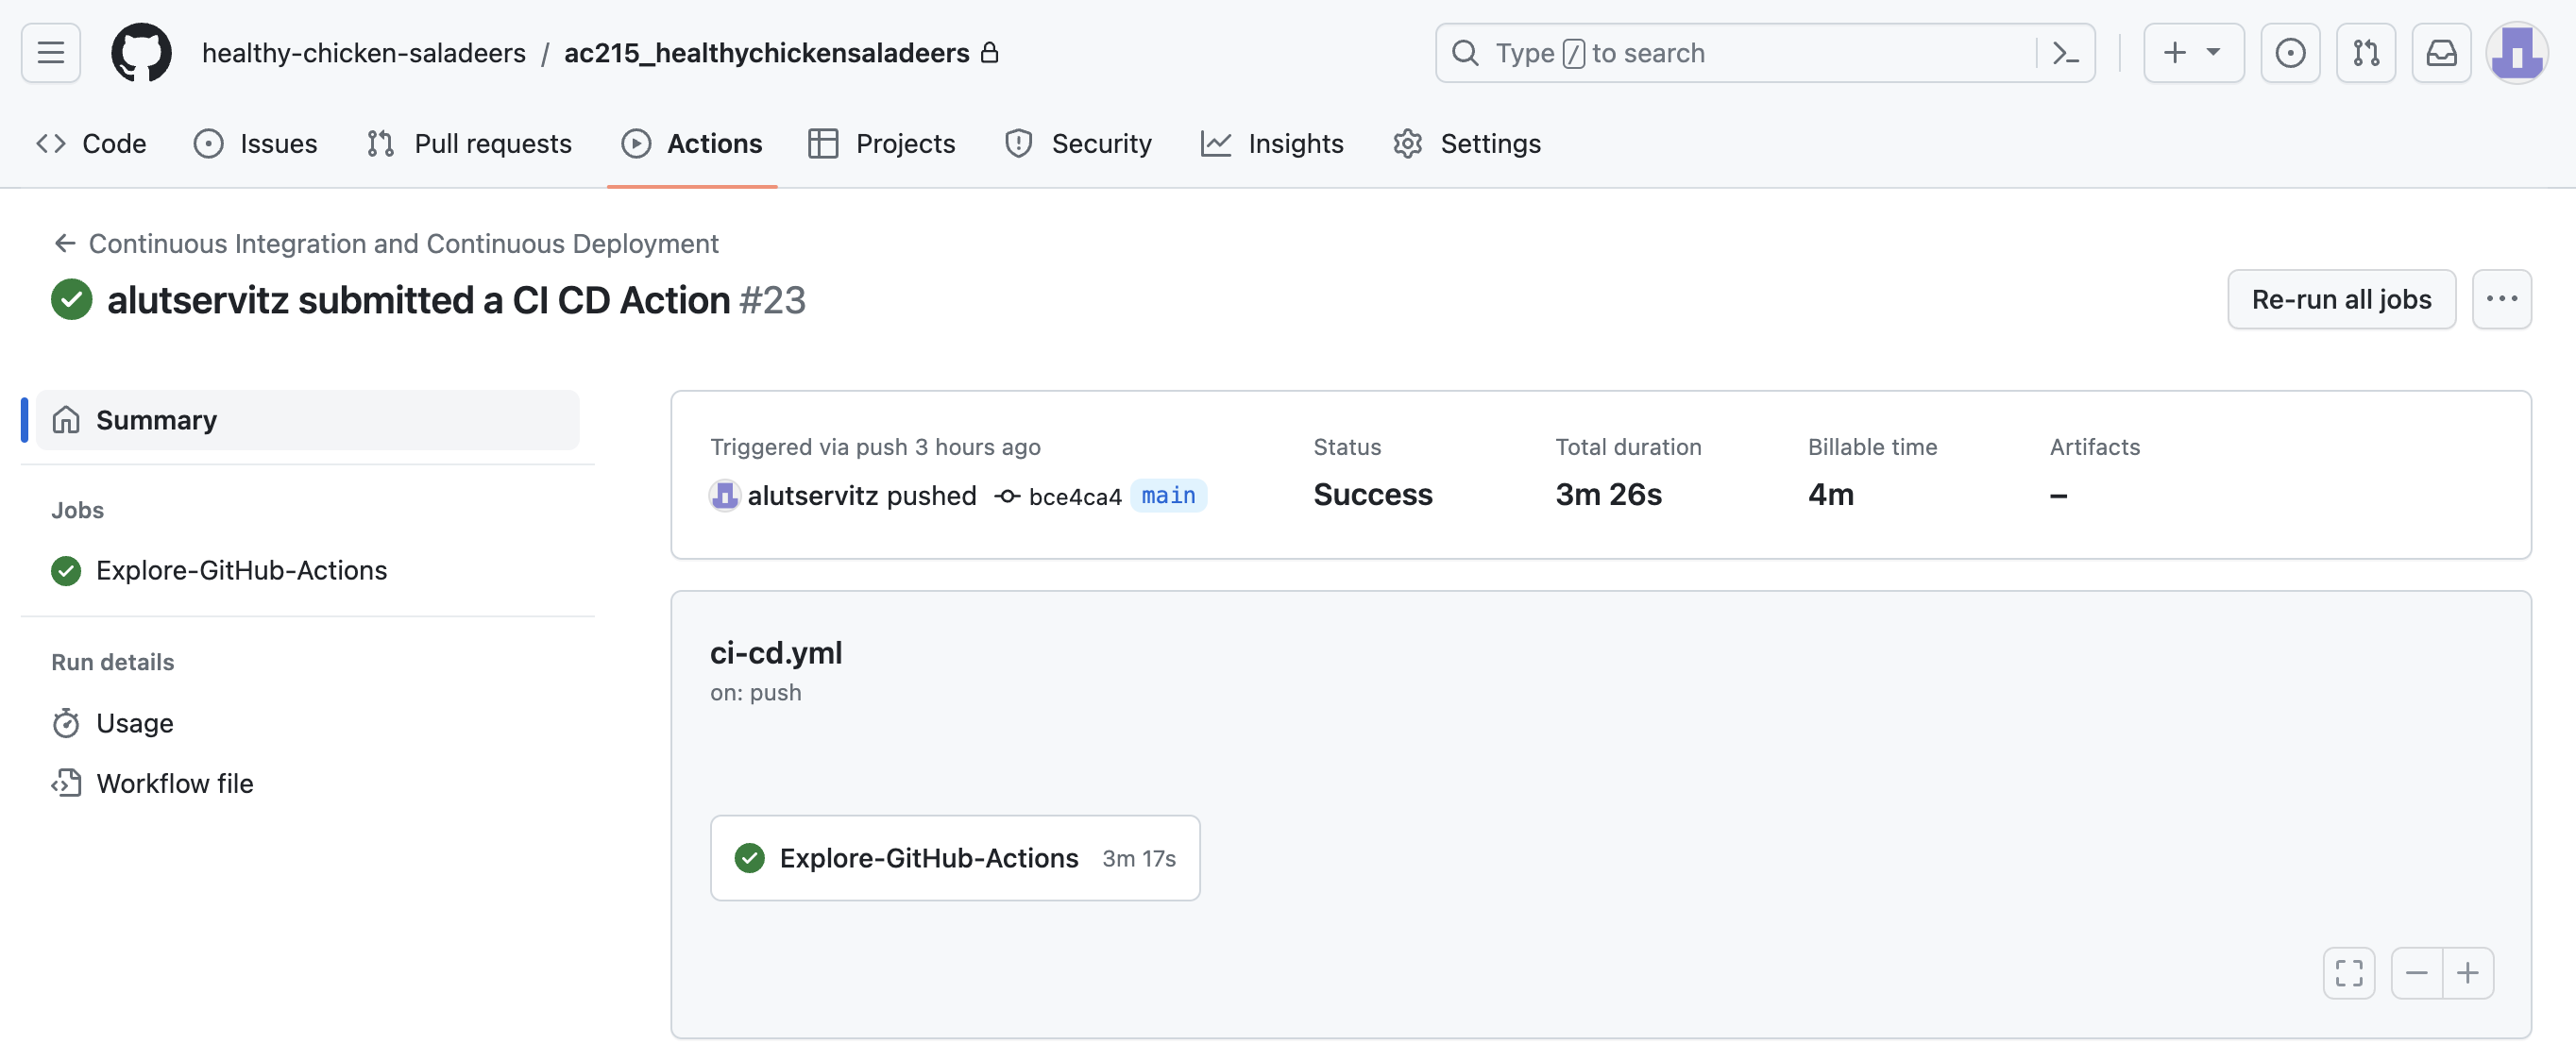The height and width of the screenshot is (1061, 2576).
Task: Zoom in the workflow graph
Action: coord(2468,973)
